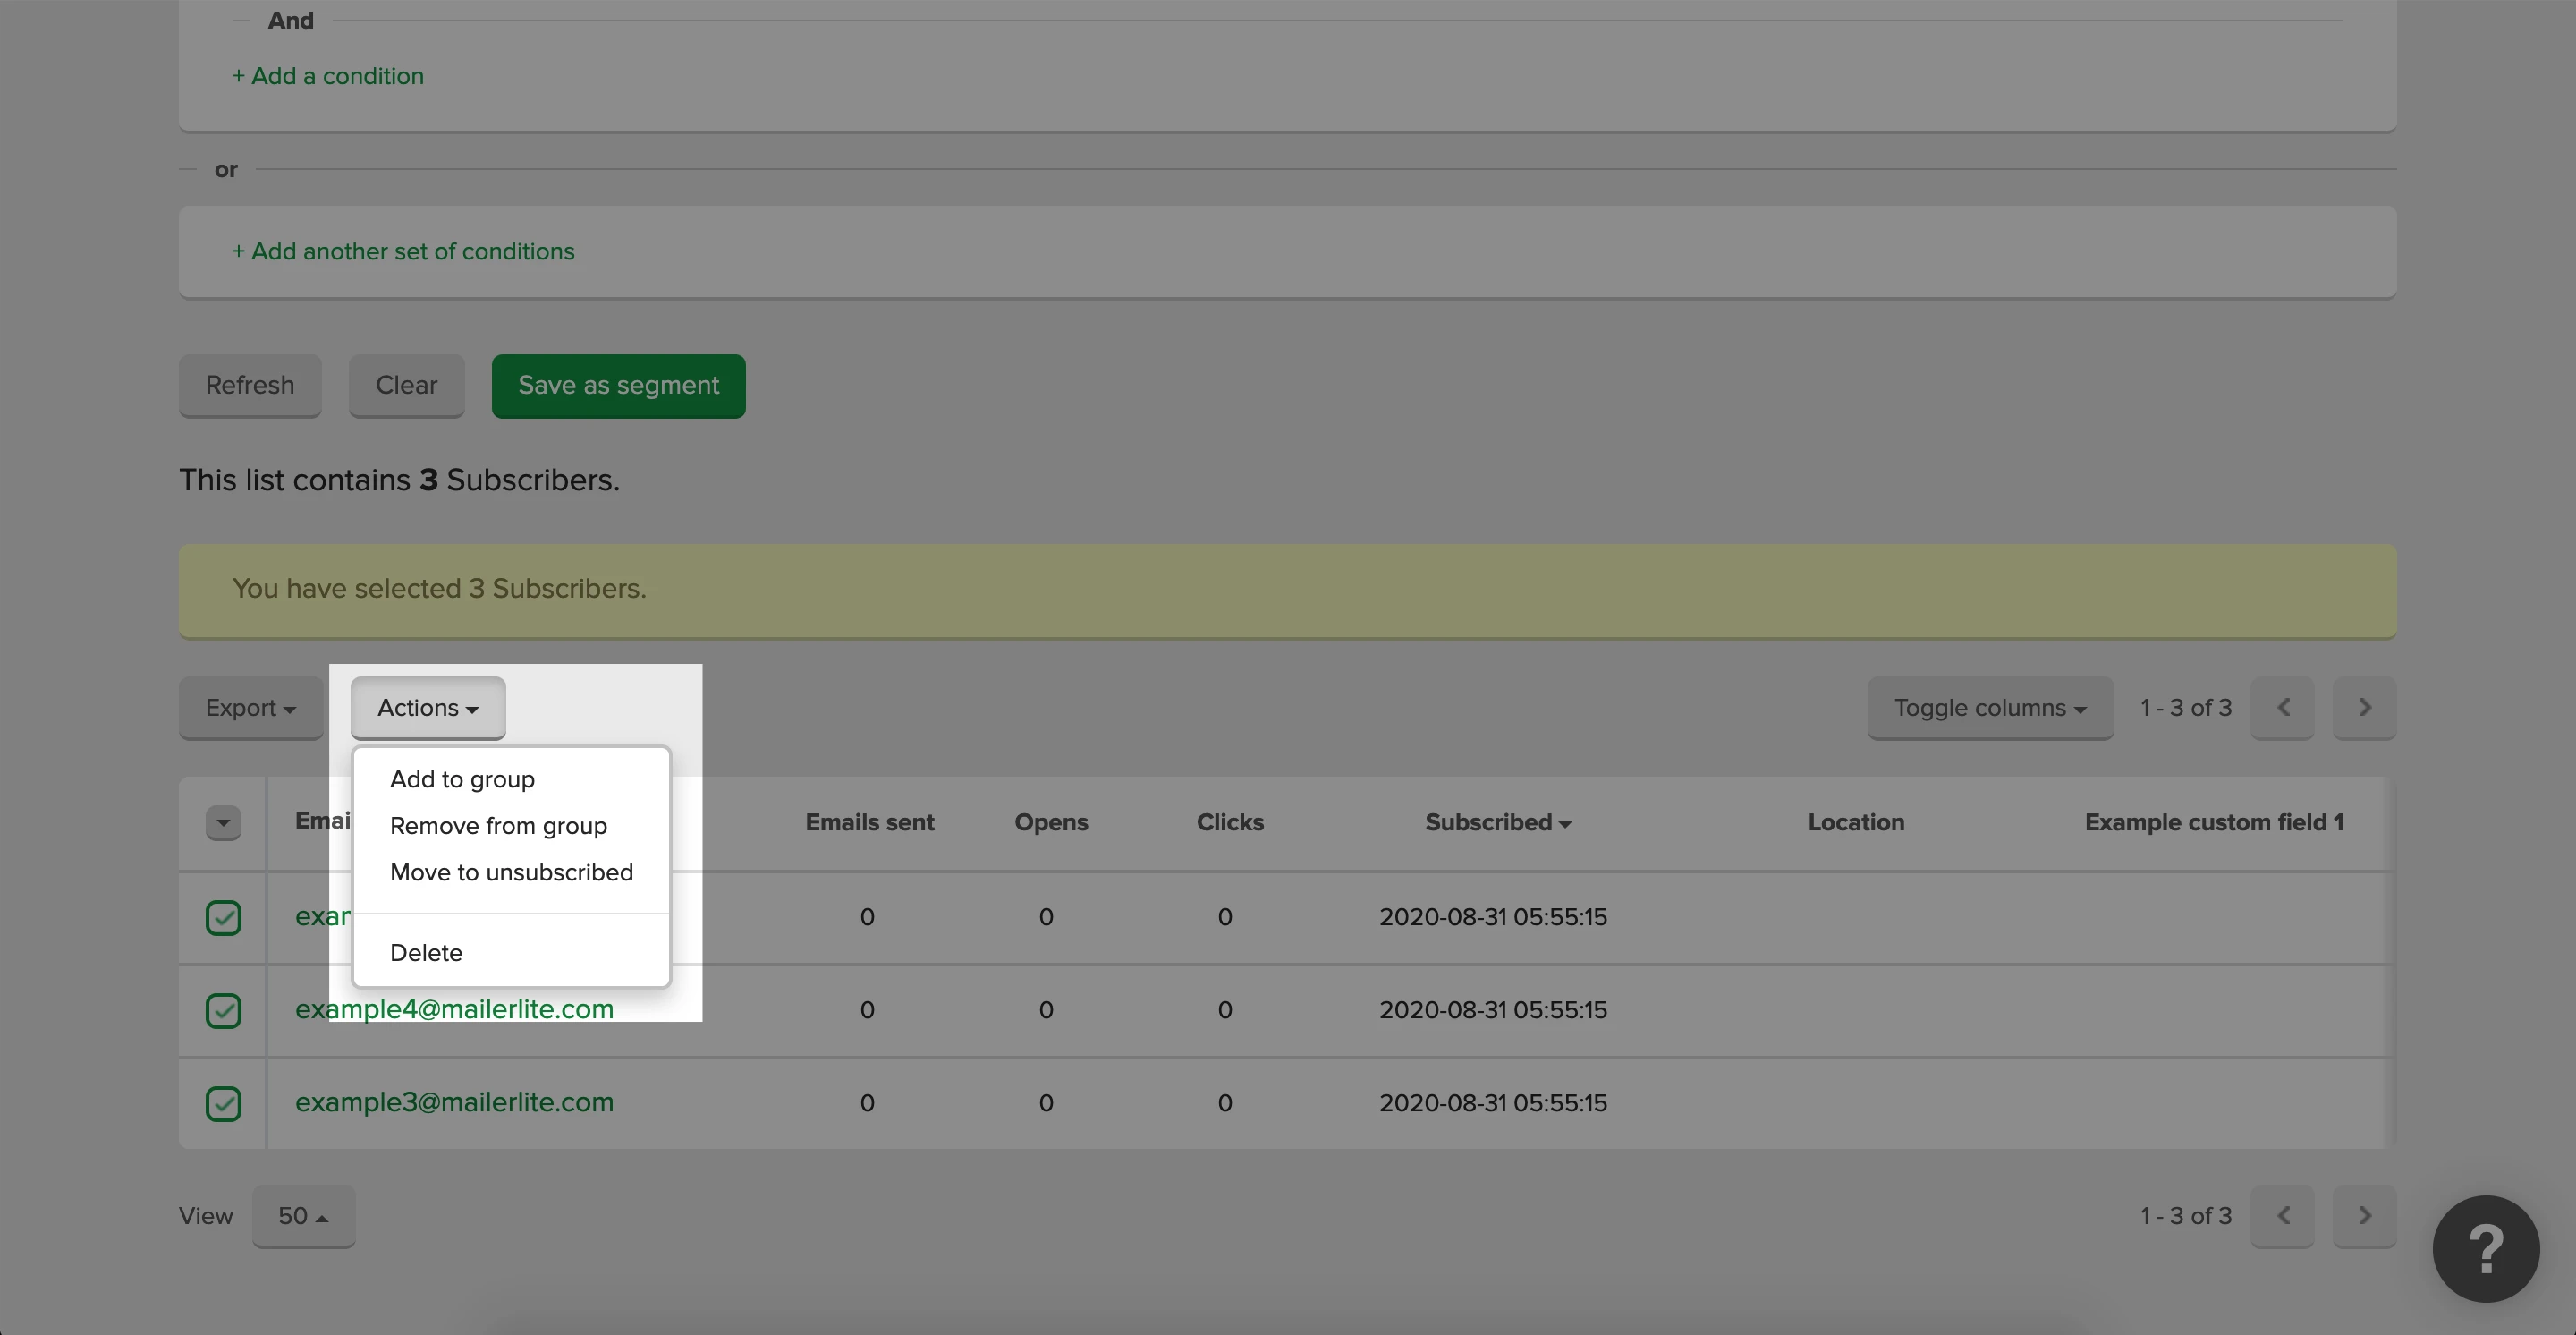Choose Delete in the Actions menu

click(426, 952)
